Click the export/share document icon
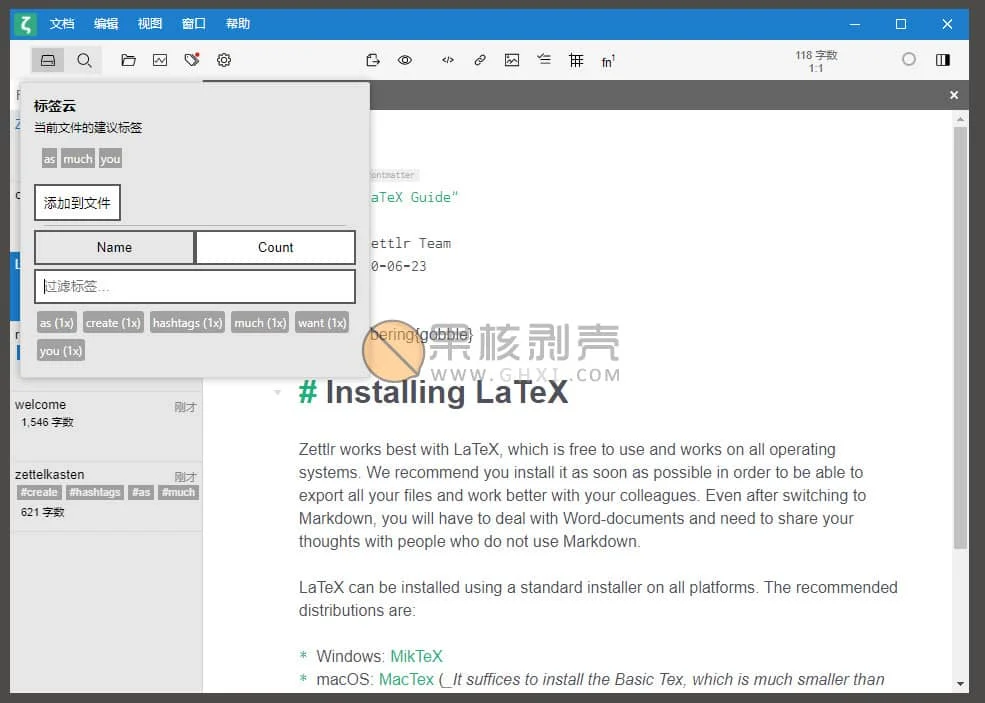985x703 pixels. pos(373,60)
